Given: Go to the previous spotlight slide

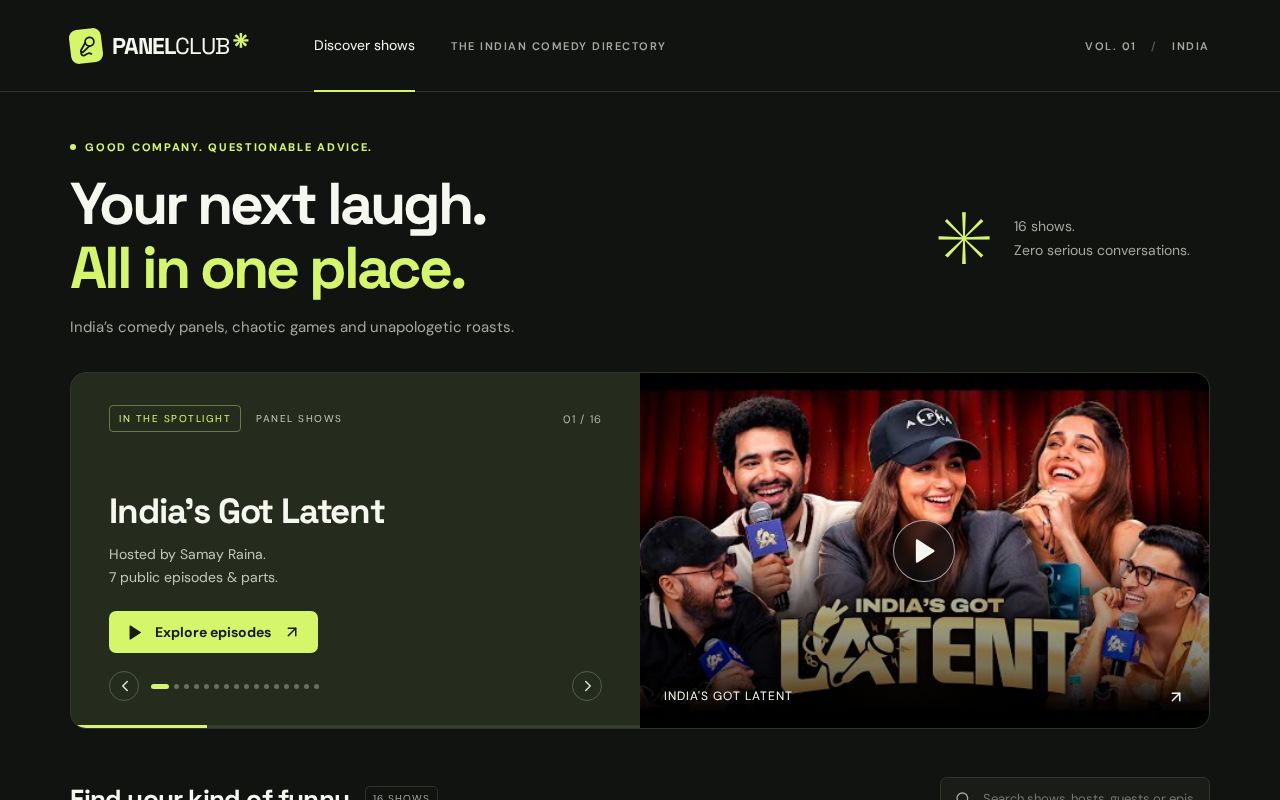Looking at the screenshot, I should (124, 686).
